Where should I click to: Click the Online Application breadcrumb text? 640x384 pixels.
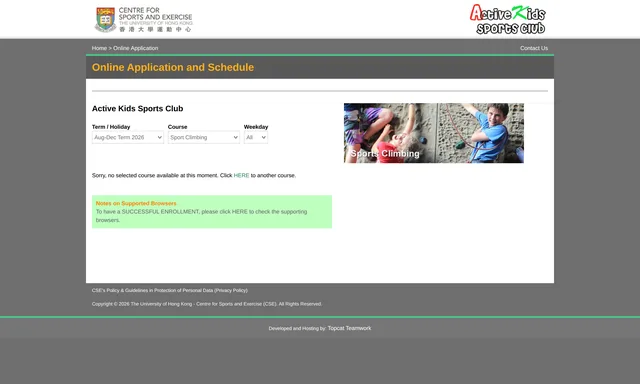(136, 48)
